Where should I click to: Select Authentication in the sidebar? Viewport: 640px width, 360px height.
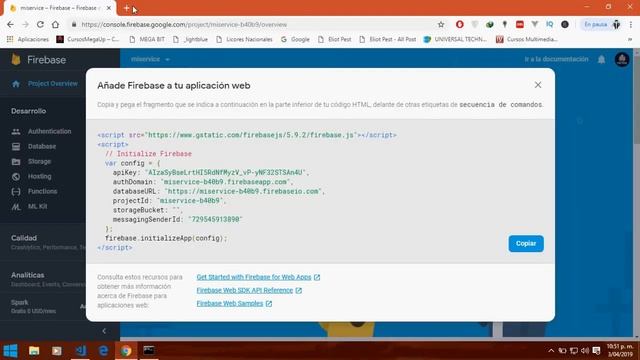(x=49, y=131)
